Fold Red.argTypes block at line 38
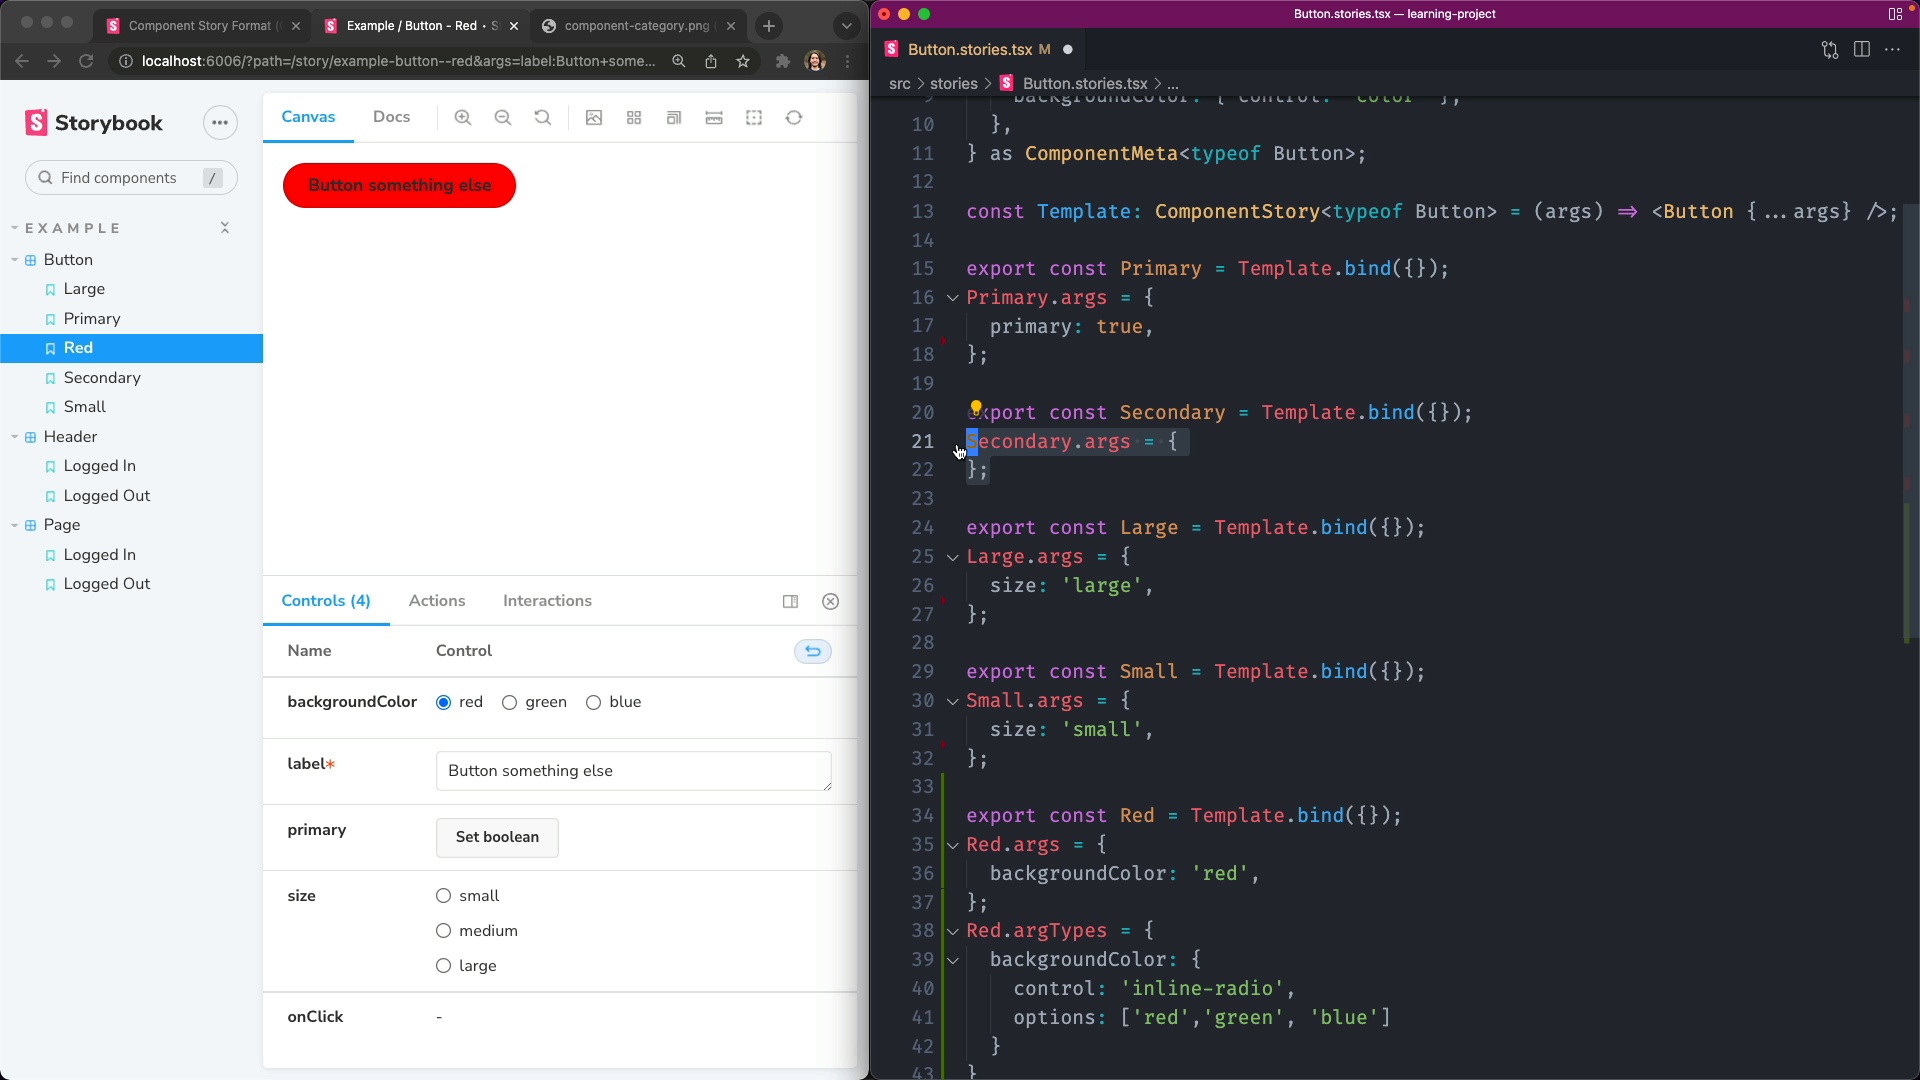 coord(953,931)
